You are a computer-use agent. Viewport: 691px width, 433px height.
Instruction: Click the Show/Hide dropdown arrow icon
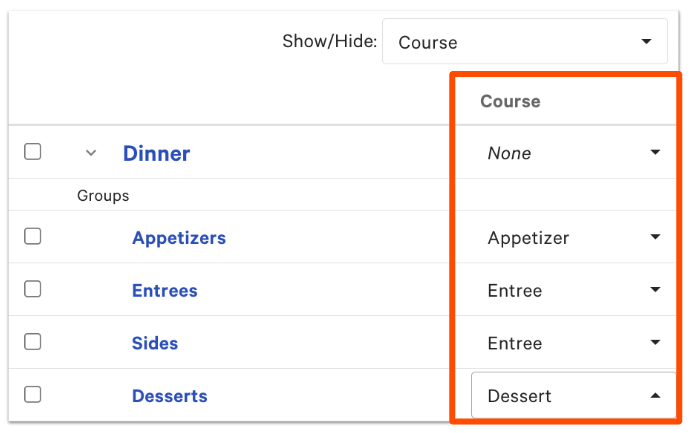pos(646,42)
